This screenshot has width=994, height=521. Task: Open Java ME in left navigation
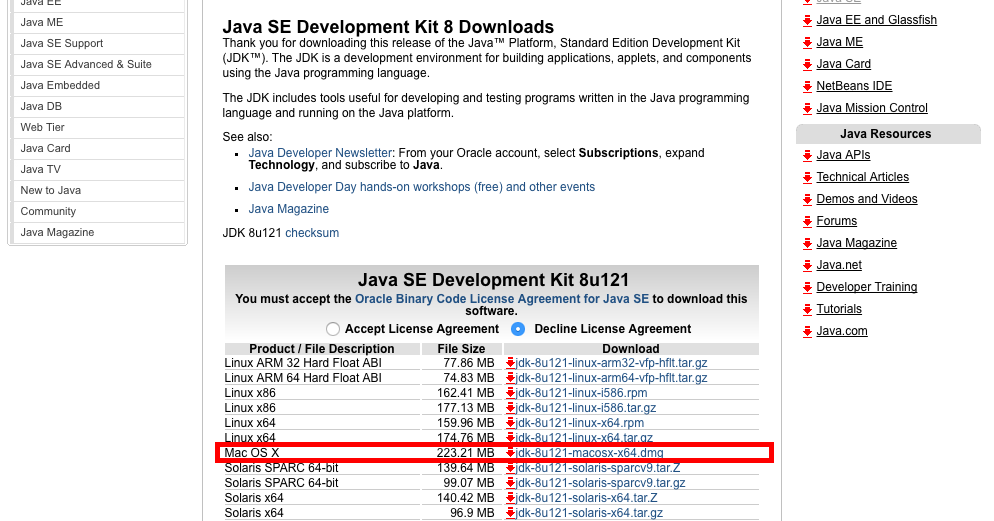click(98, 22)
